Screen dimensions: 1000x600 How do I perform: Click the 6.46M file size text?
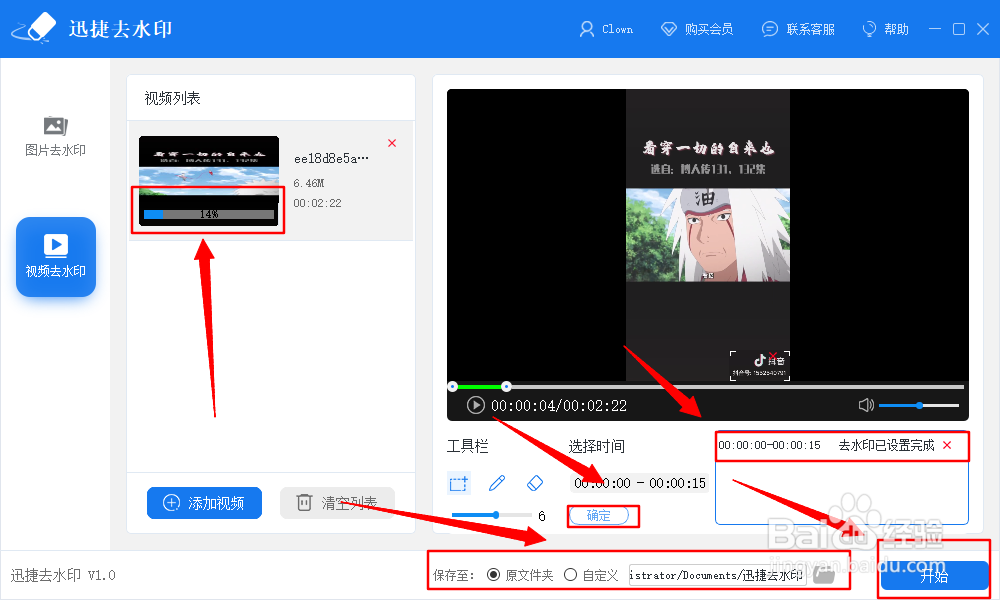tap(309, 183)
